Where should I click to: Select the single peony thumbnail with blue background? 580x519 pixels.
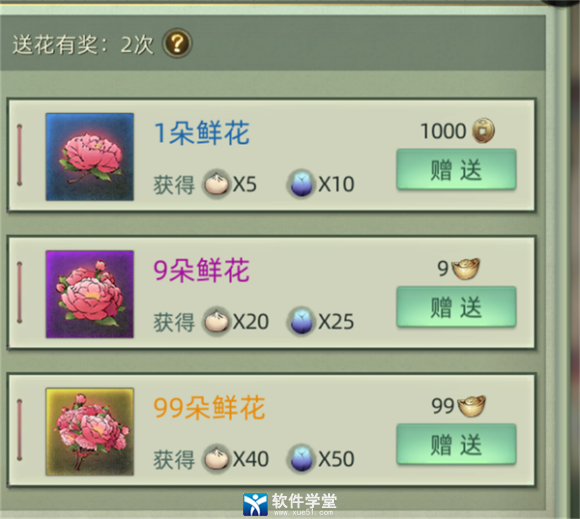[90, 157]
